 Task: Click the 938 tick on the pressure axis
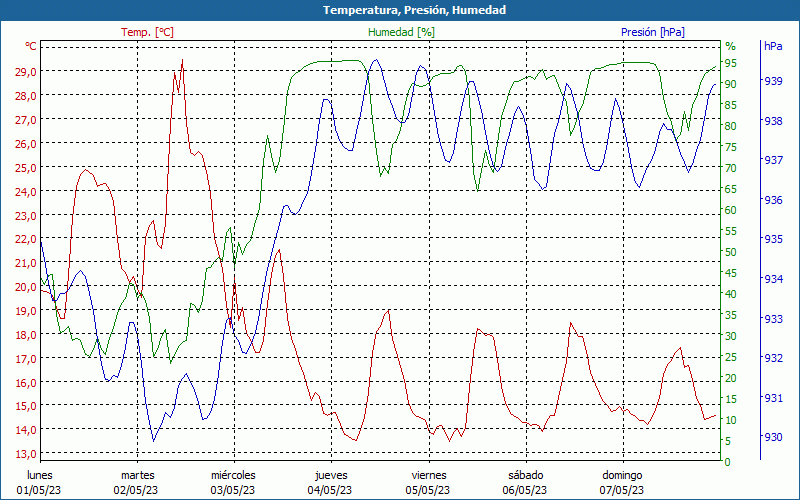click(773, 121)
